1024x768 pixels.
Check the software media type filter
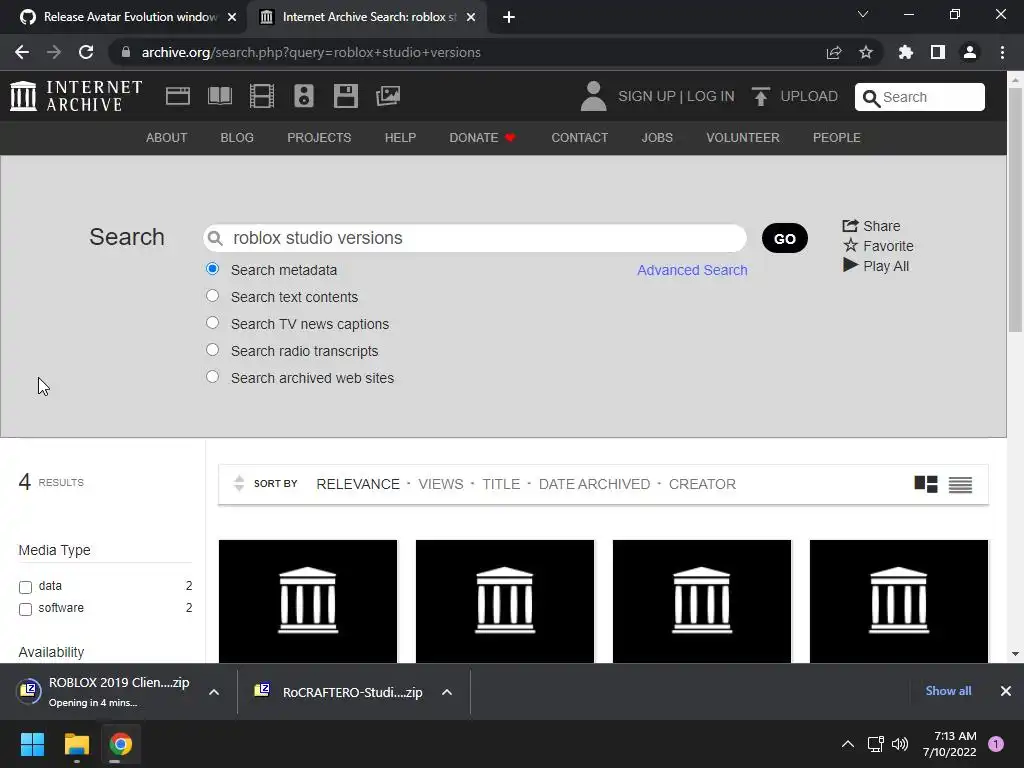(x=25, y=609)
